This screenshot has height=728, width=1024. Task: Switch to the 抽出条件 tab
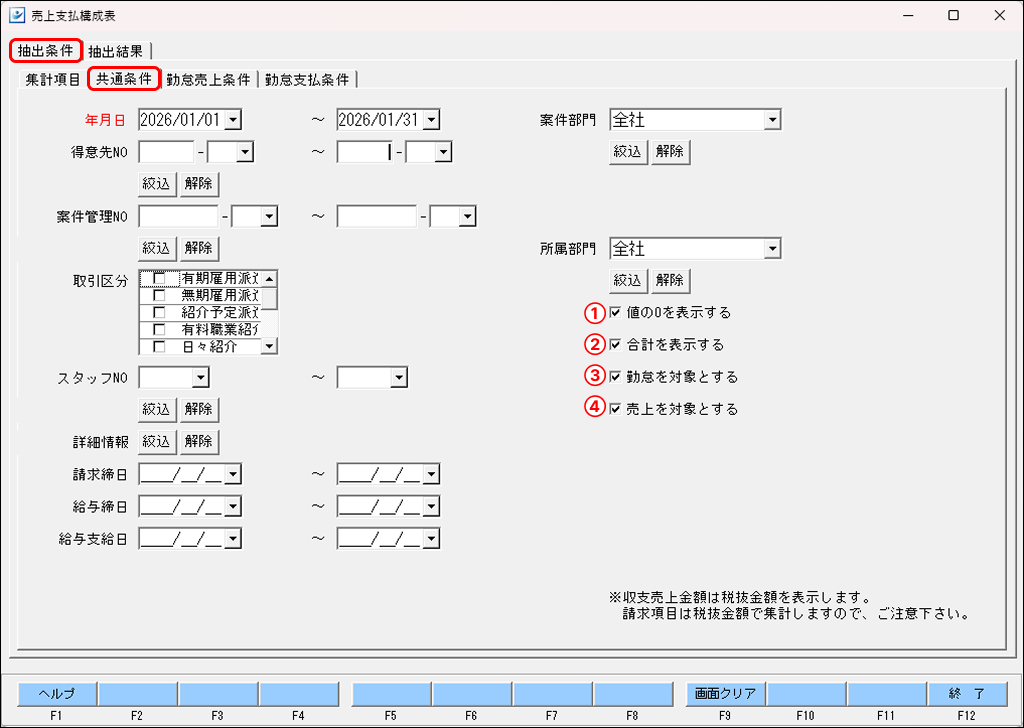pos(46,51)
